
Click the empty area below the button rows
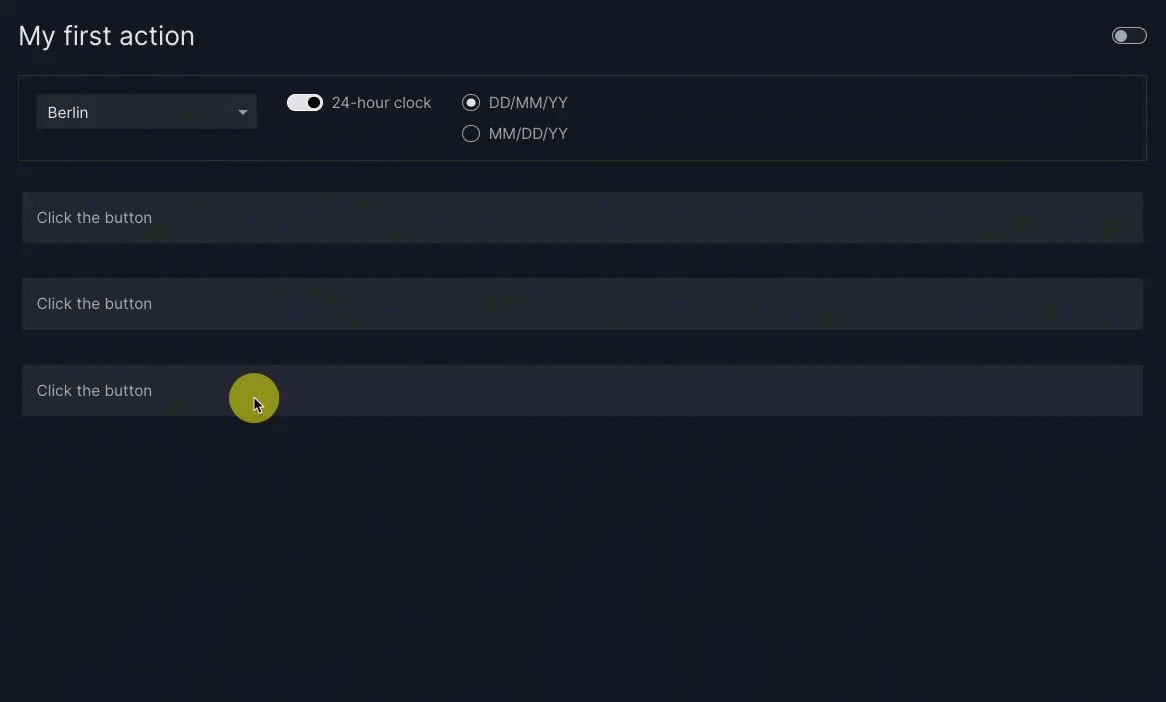point(580,560)
